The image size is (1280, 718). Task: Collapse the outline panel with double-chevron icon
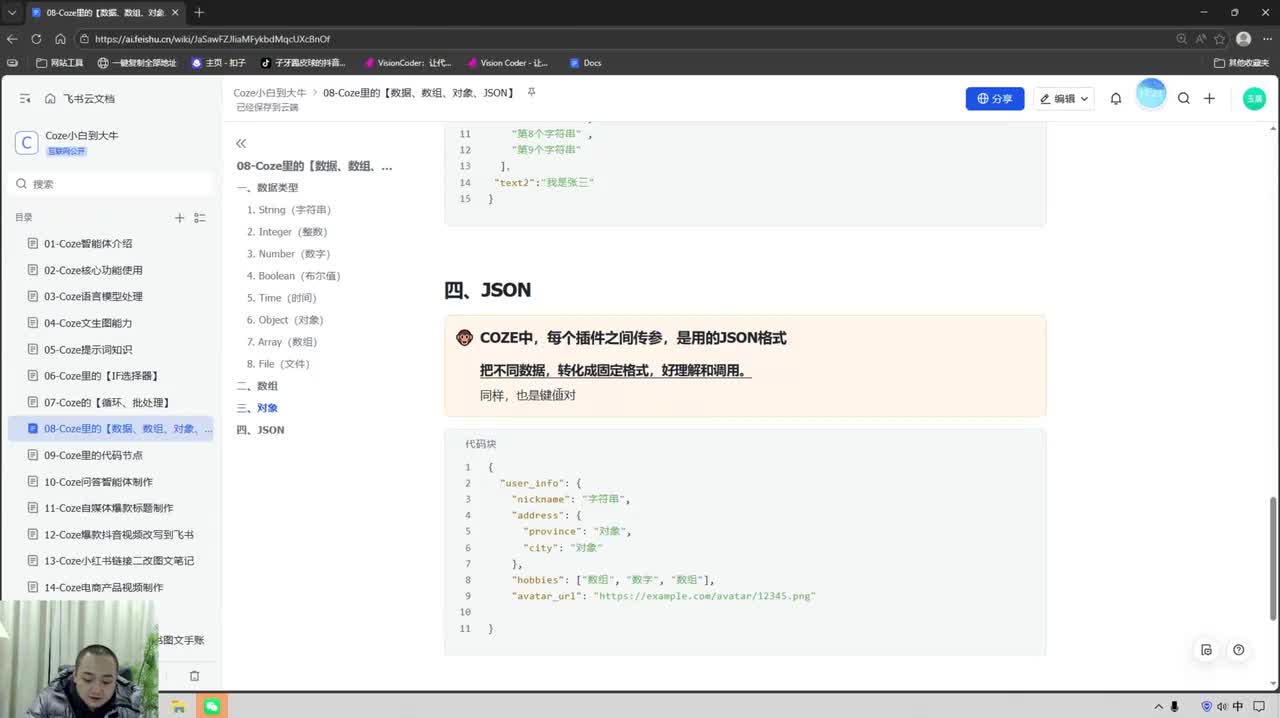tap(241, 144)
